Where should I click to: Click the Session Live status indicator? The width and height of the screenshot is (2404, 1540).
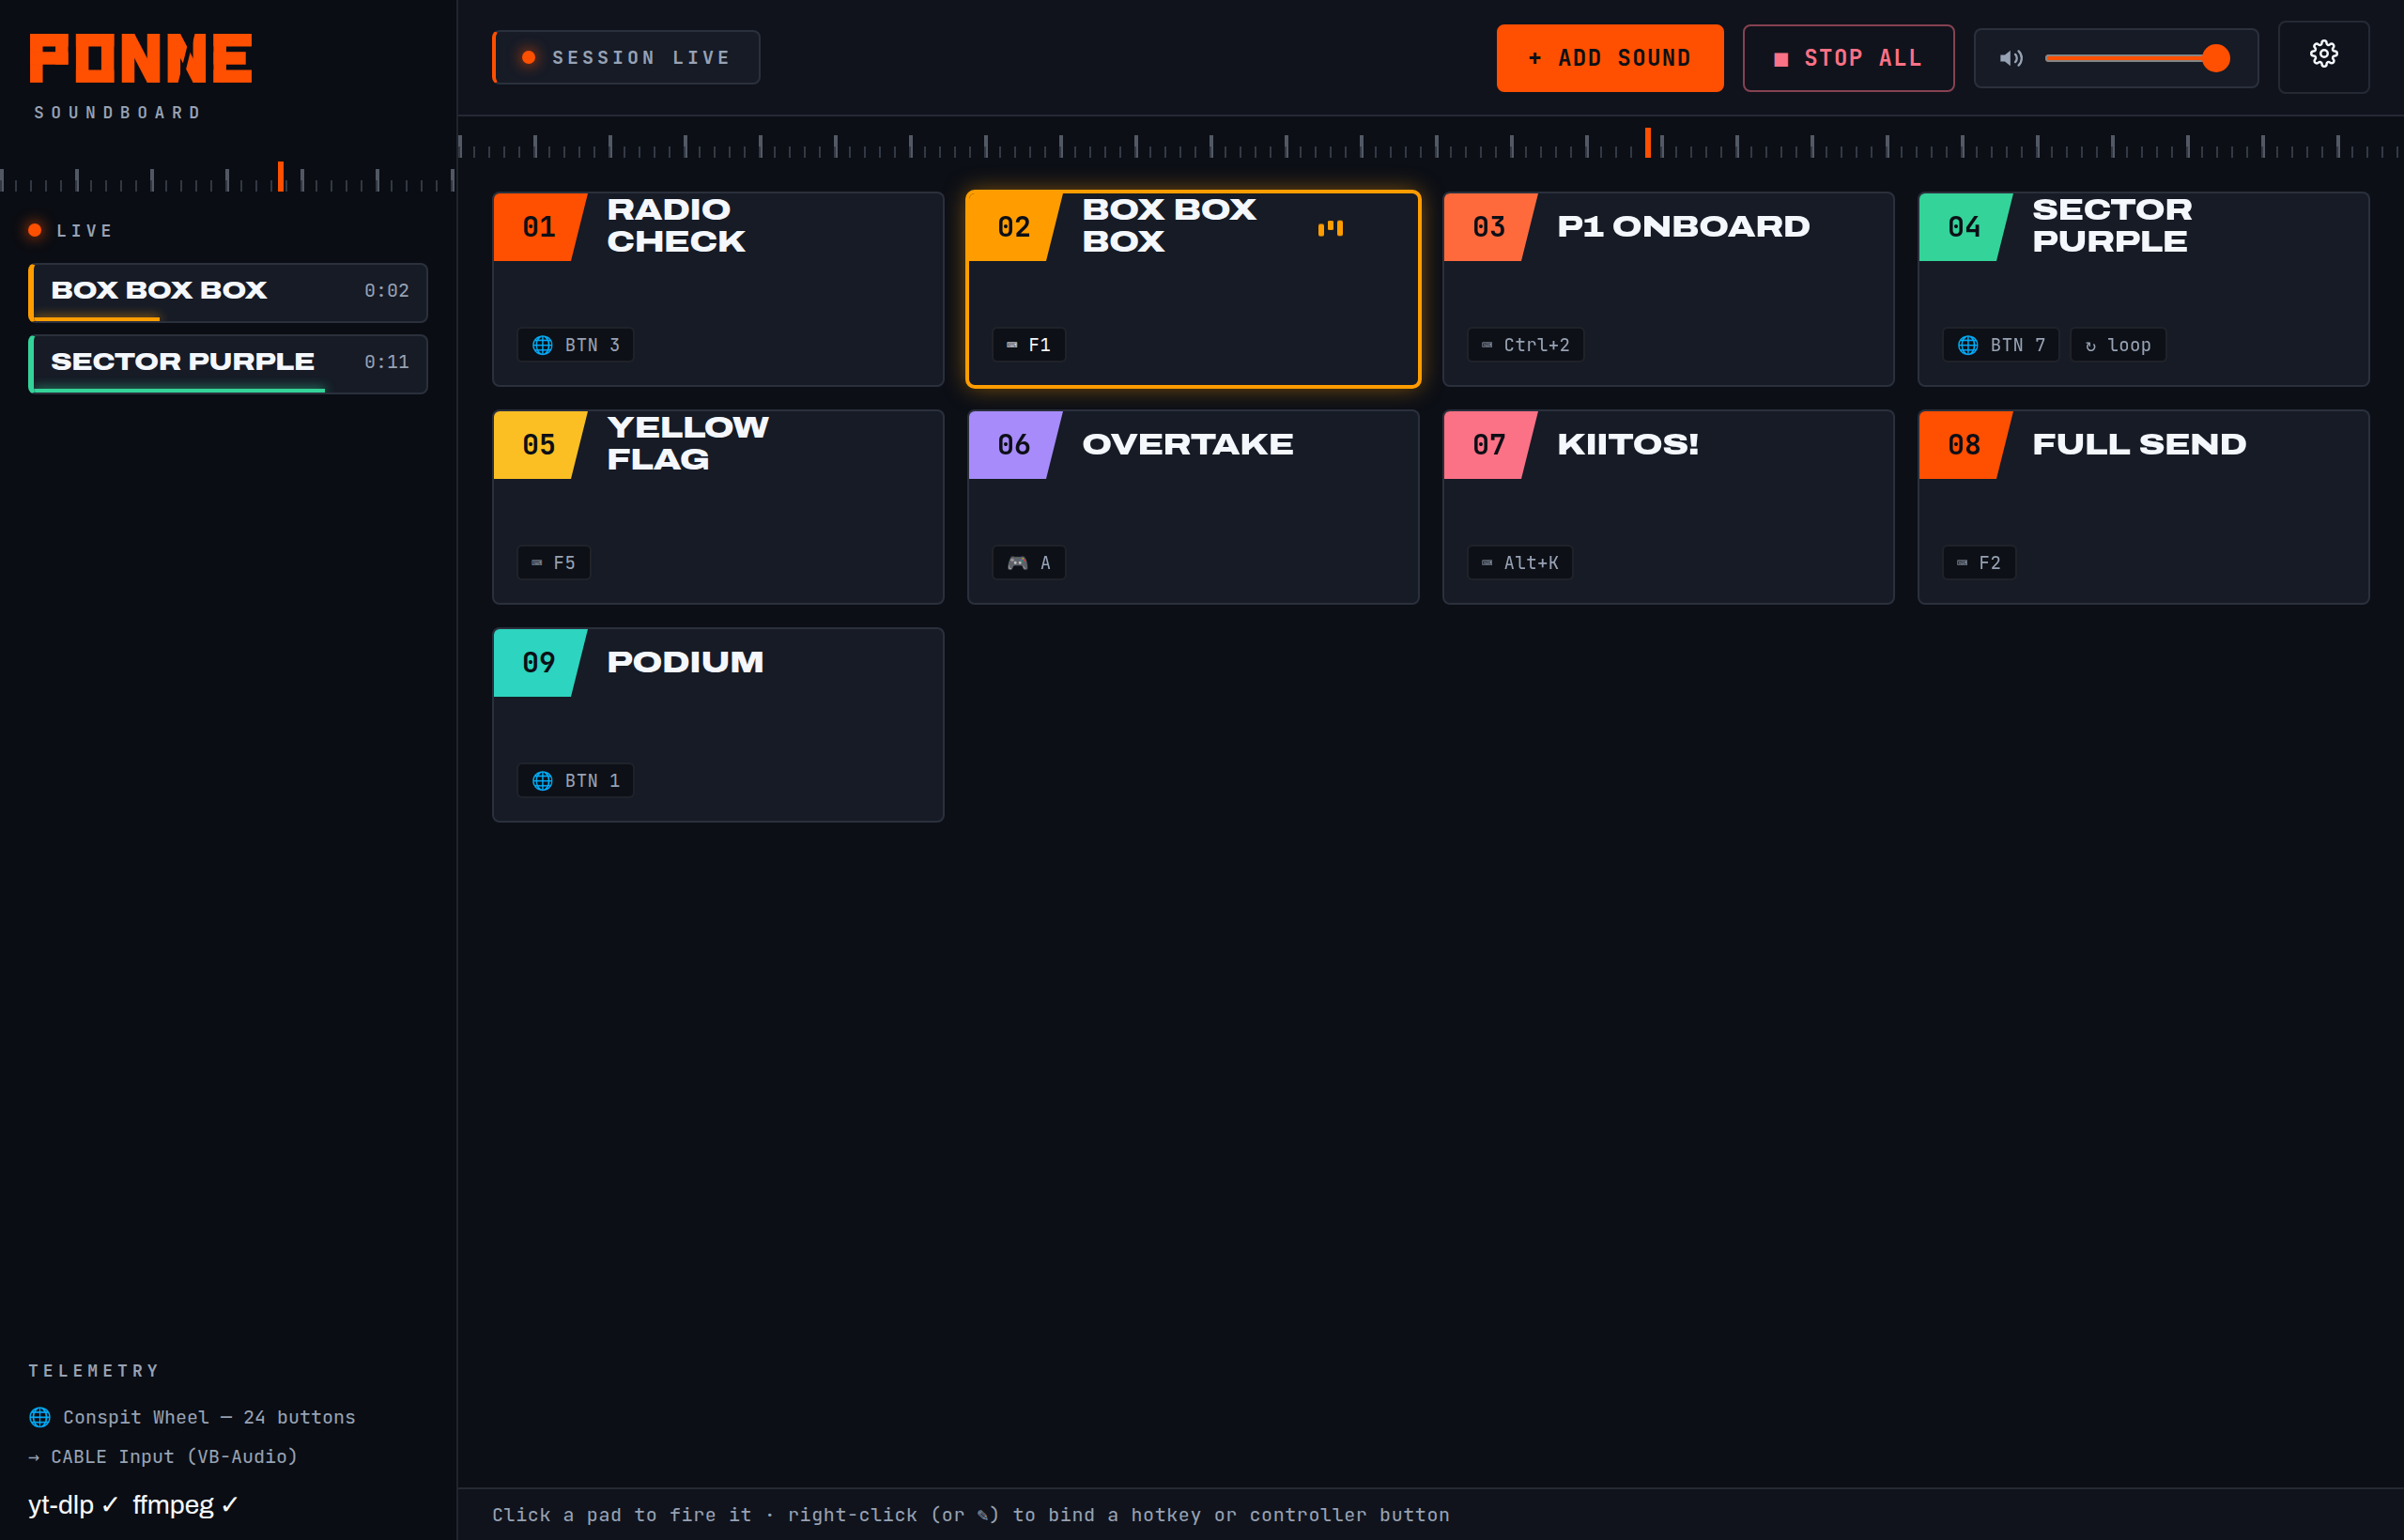[x=626, y=58]
